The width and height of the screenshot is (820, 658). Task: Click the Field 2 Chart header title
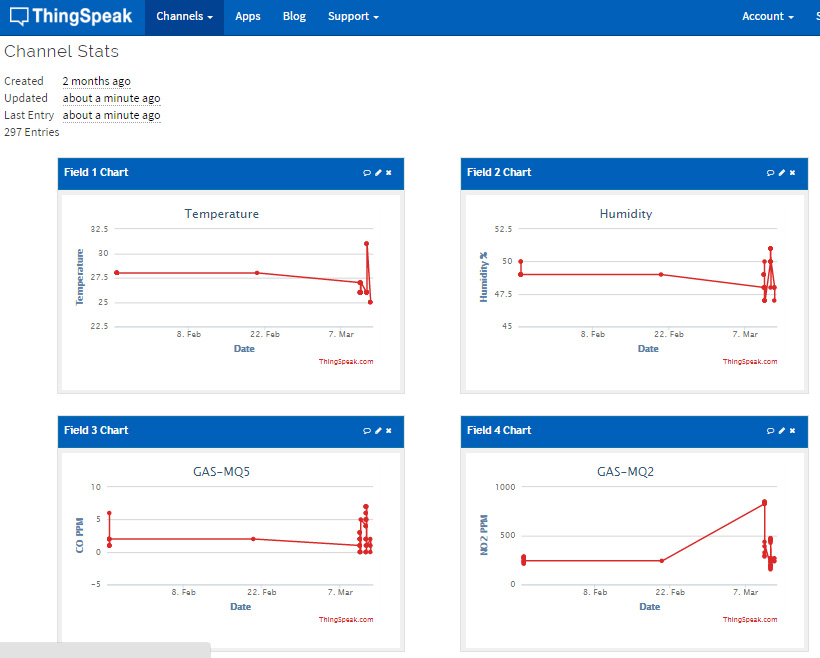pyautogui.click(x=499, y=173)
